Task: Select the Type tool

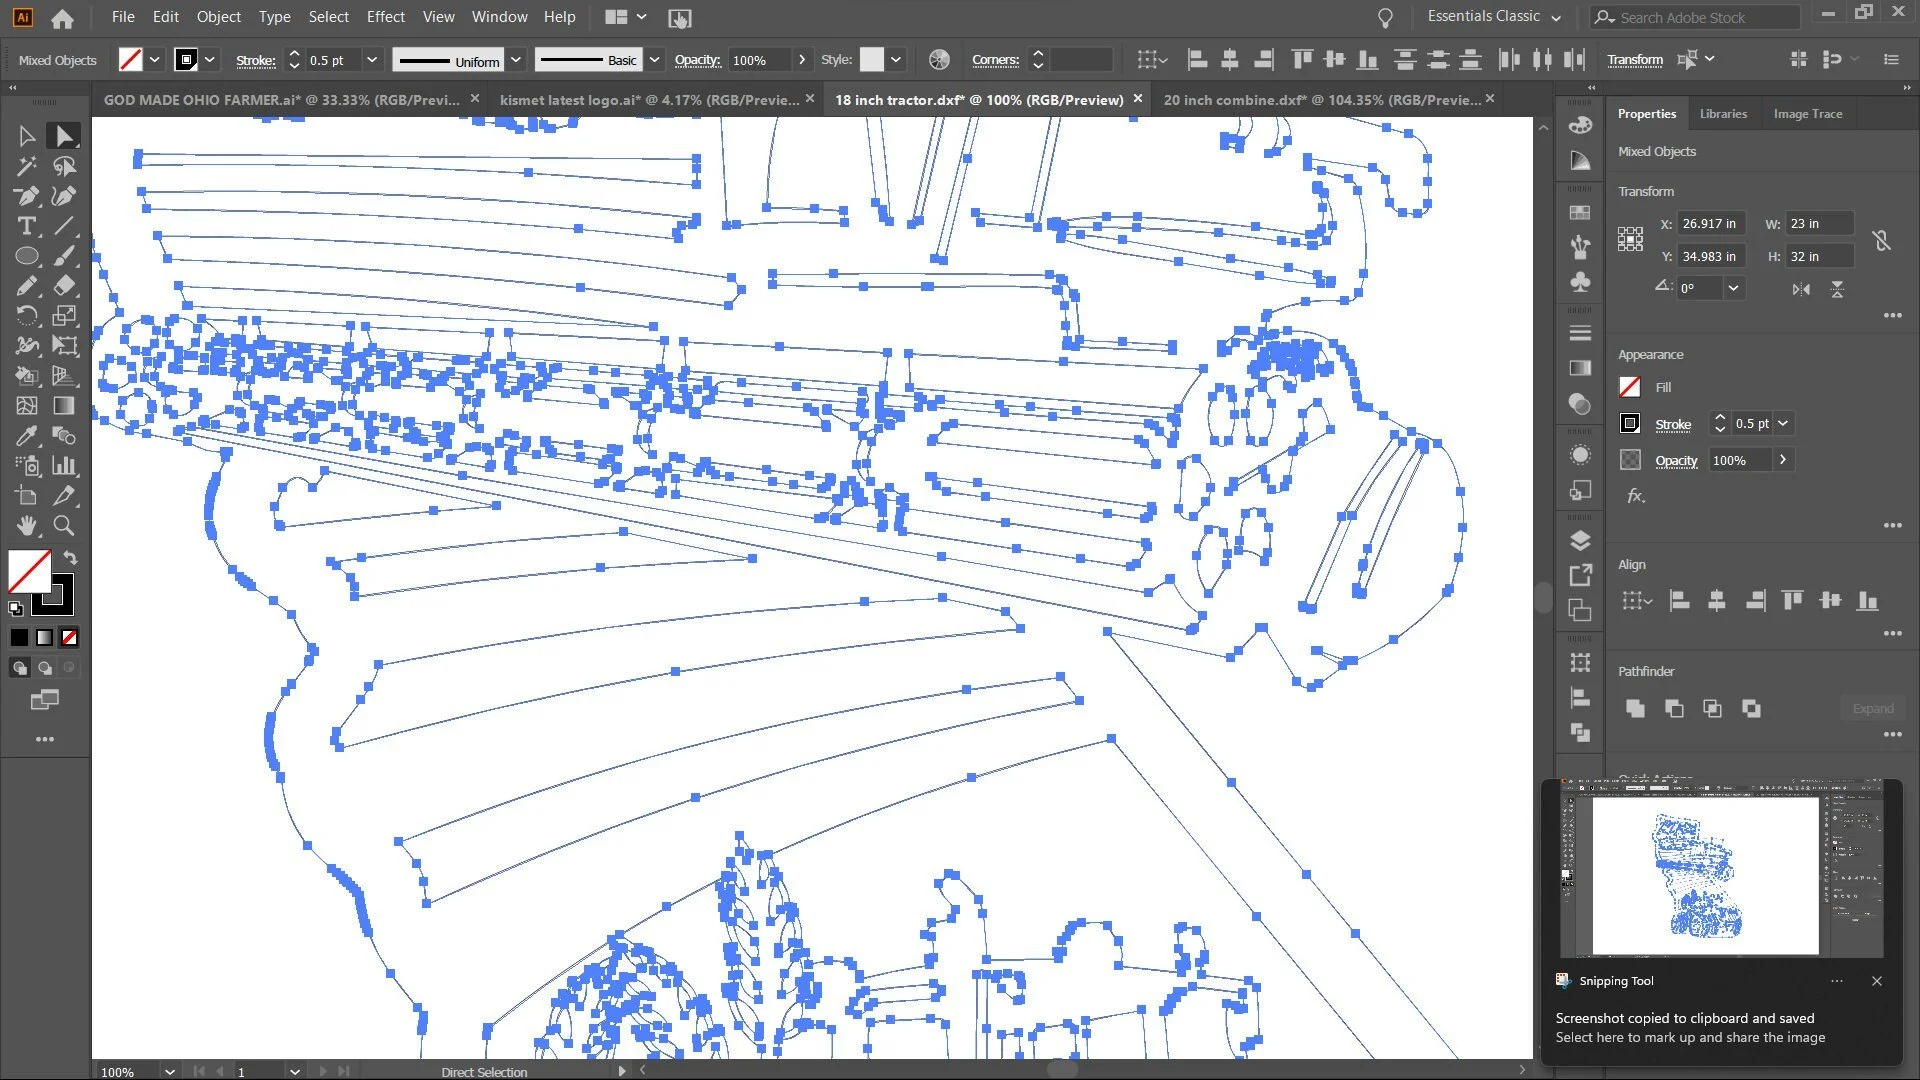Action: click(27, 226)
